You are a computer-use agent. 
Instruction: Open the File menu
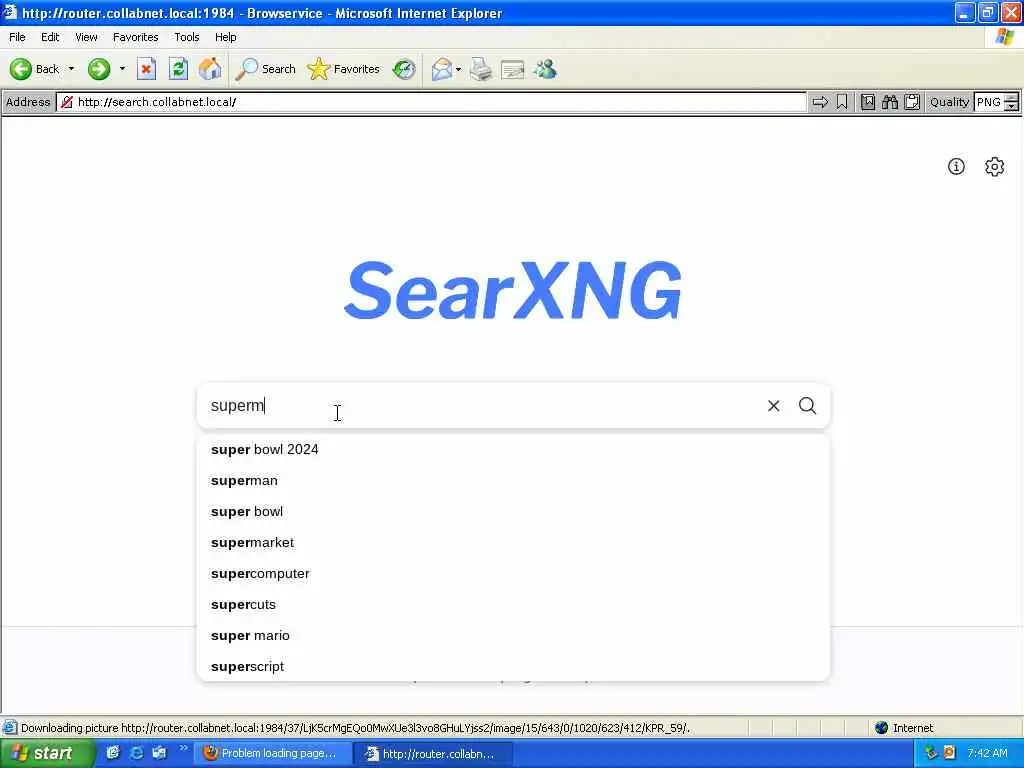pos(17,37)
